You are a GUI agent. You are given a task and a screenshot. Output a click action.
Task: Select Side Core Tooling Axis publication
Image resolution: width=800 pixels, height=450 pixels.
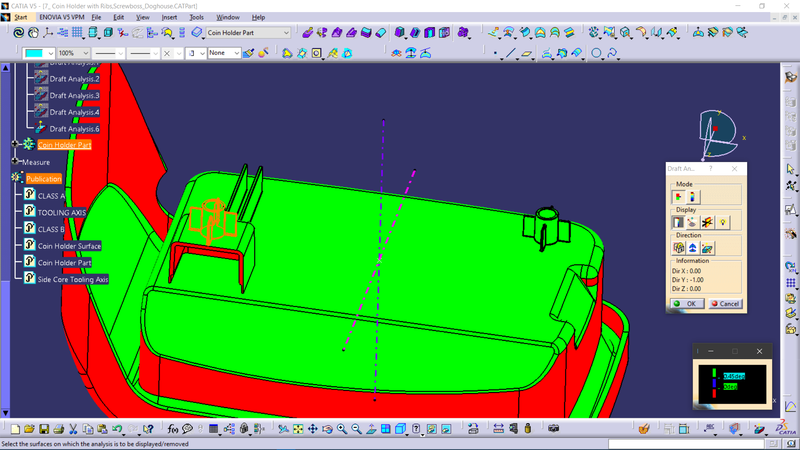[x=73, y=280]
